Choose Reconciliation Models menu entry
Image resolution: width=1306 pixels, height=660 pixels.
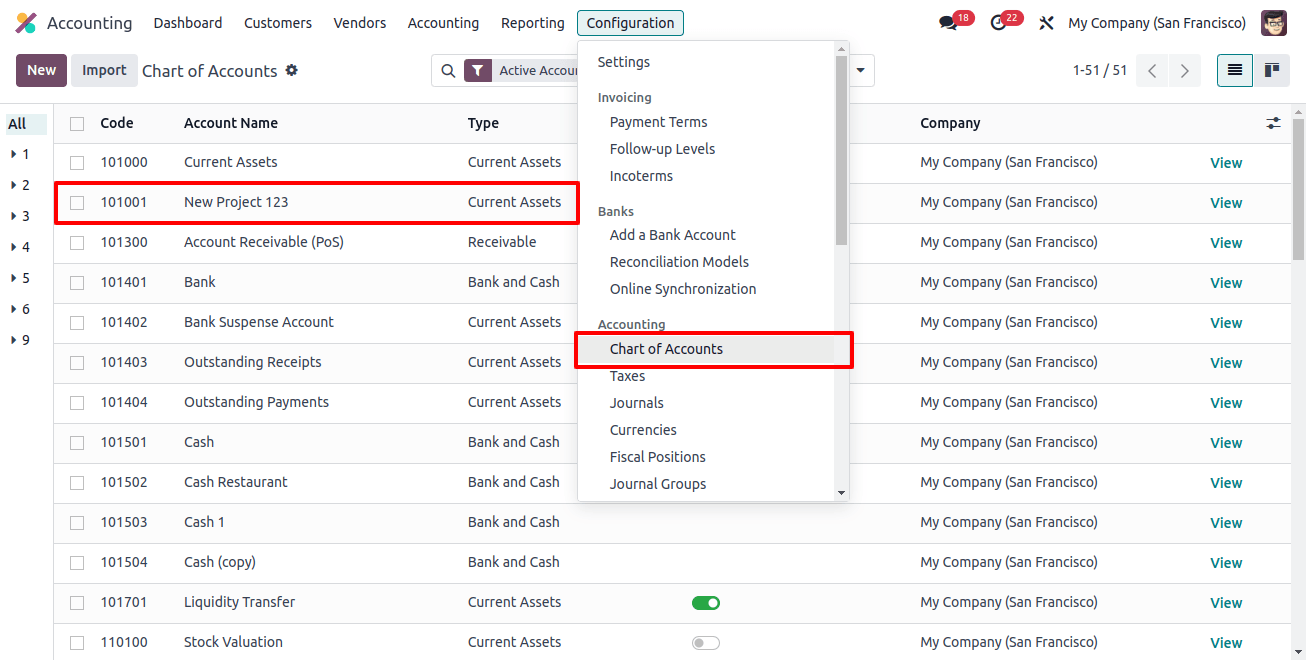pyautogui.click(x=680, y=262)
